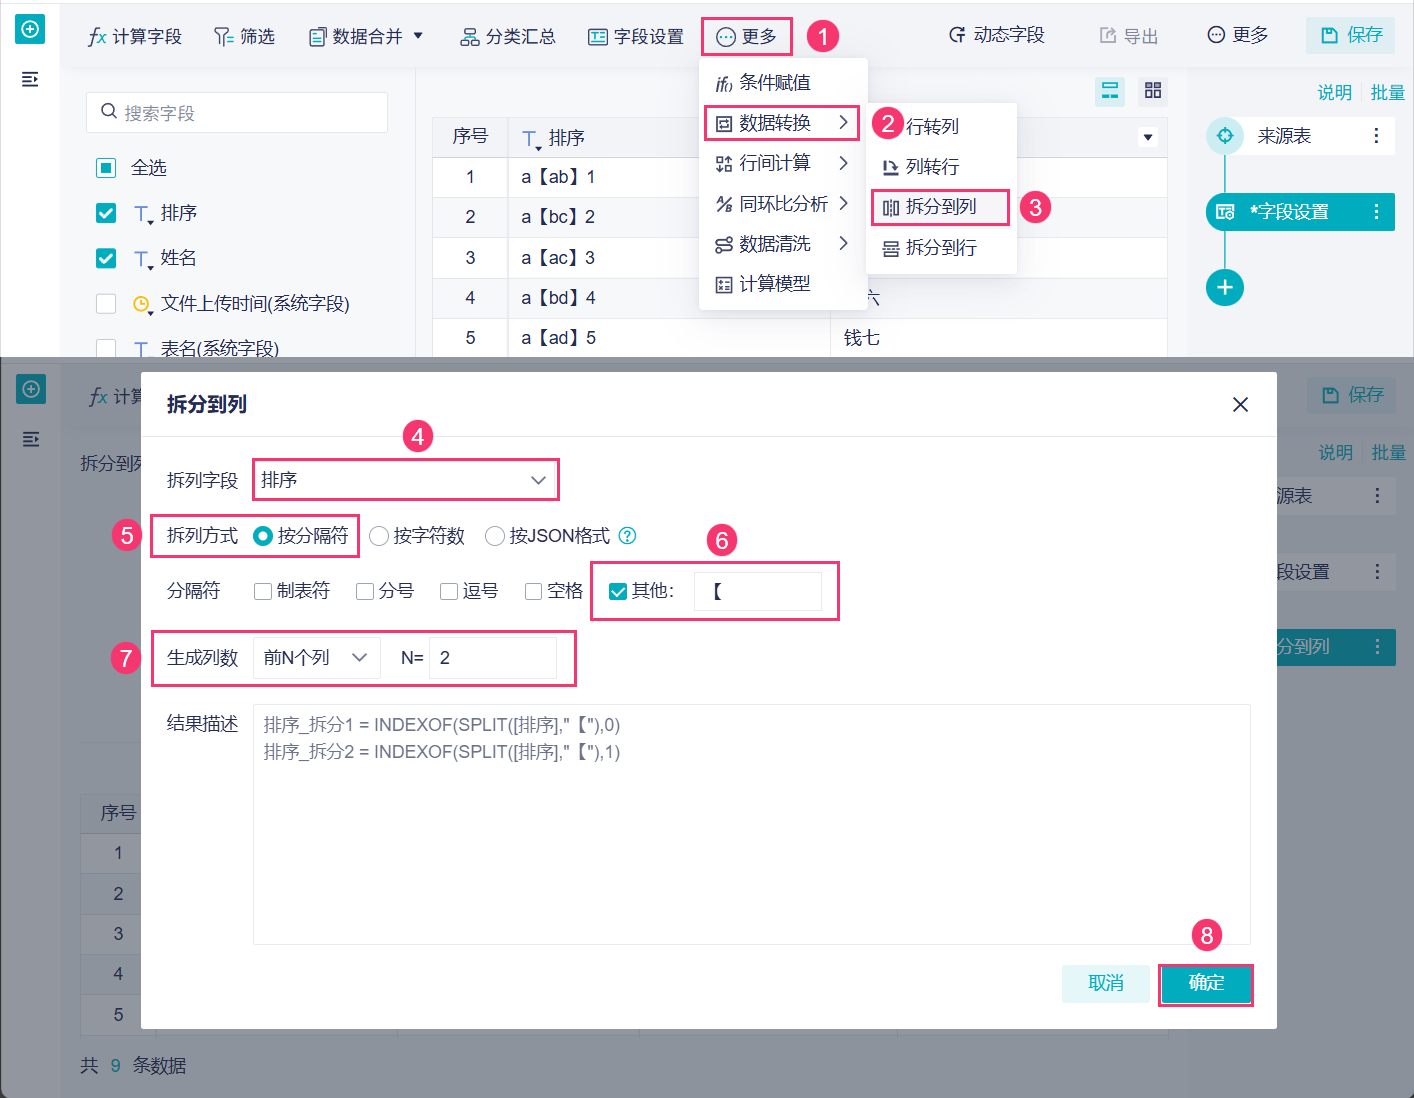Open the 筛选 filter tool
1414x1098 pixels.
click(x=244, y=37)
